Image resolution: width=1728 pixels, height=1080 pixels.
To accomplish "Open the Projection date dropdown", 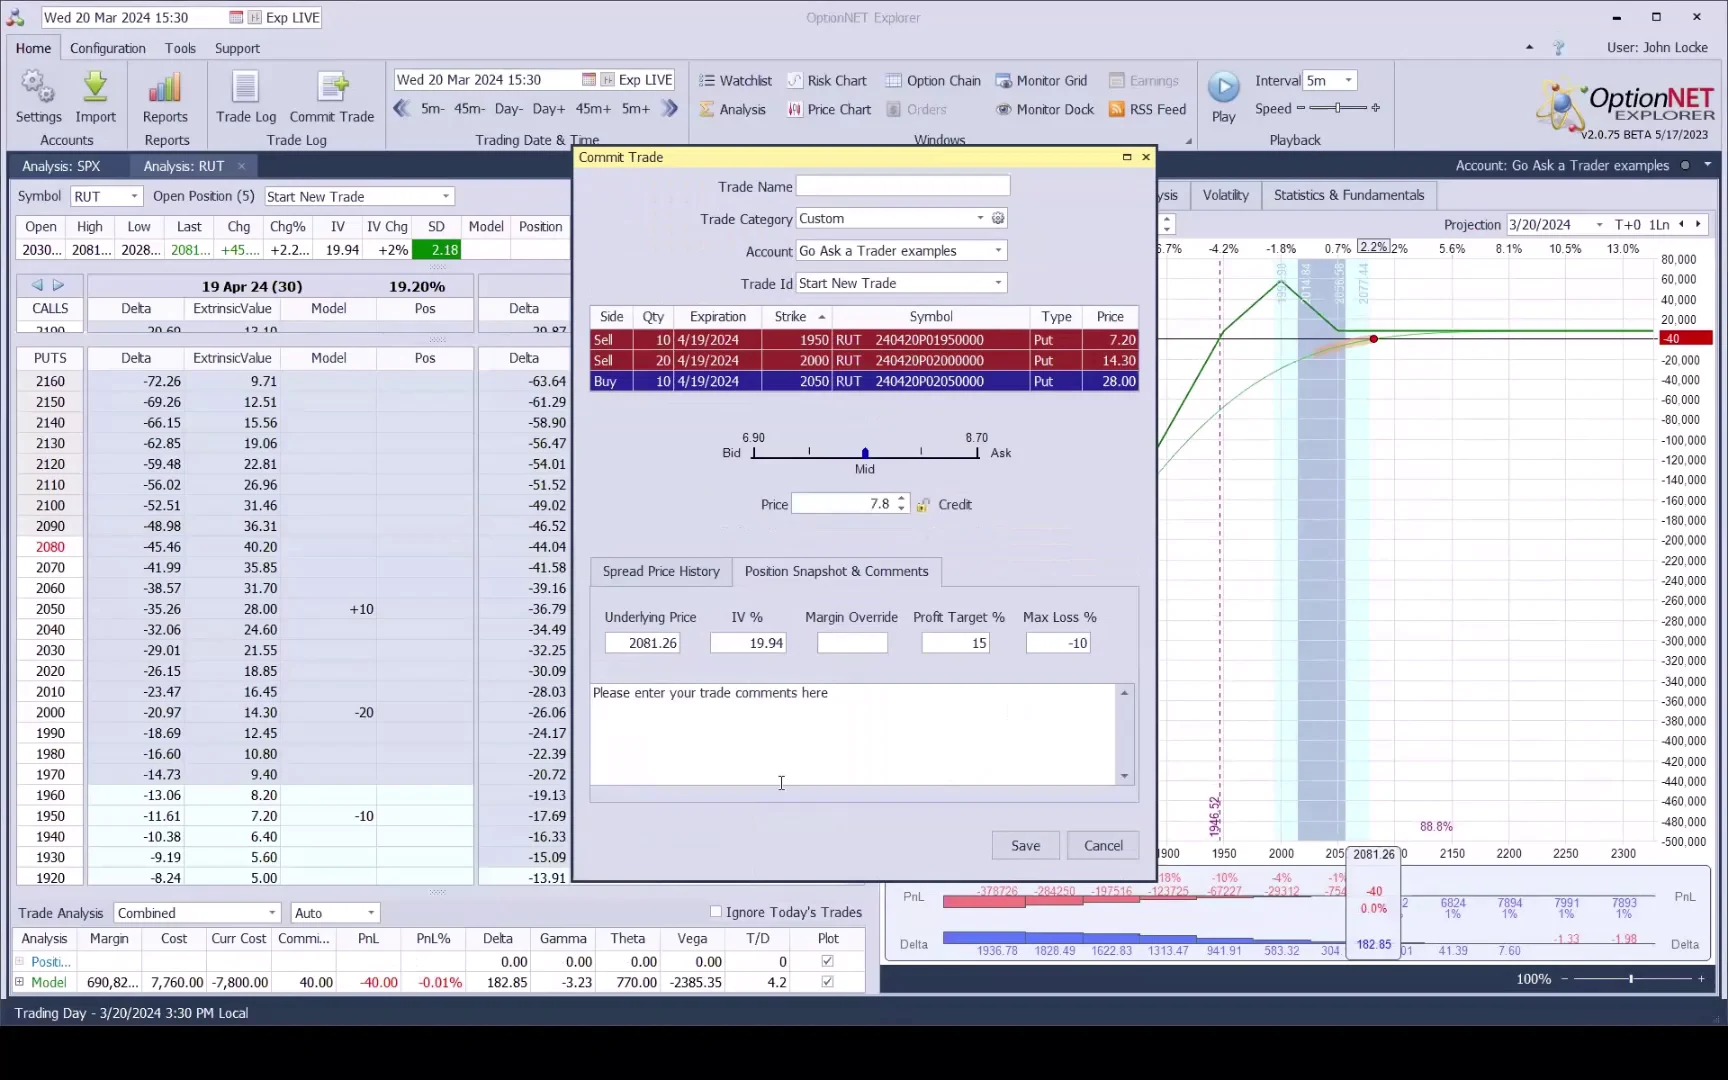I will pyautogui.click(x=1599, y=225).
